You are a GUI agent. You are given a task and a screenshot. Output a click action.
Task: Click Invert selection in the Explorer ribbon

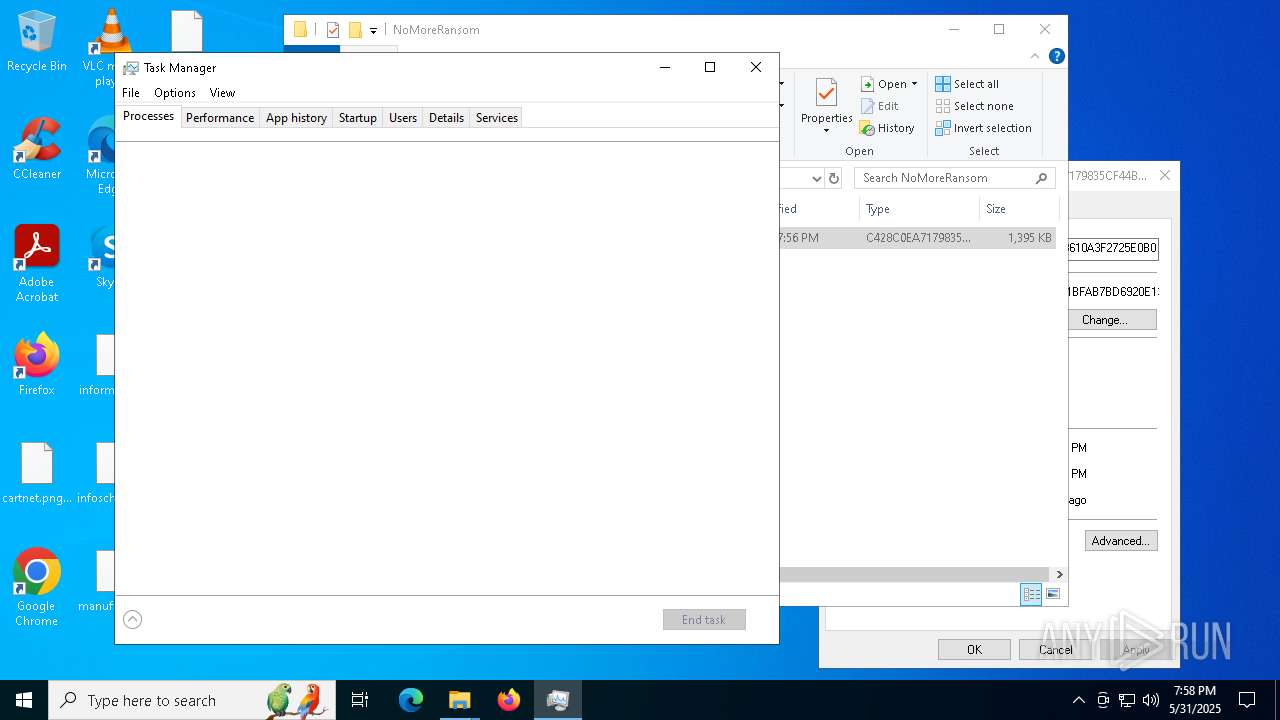click(983, 128)
